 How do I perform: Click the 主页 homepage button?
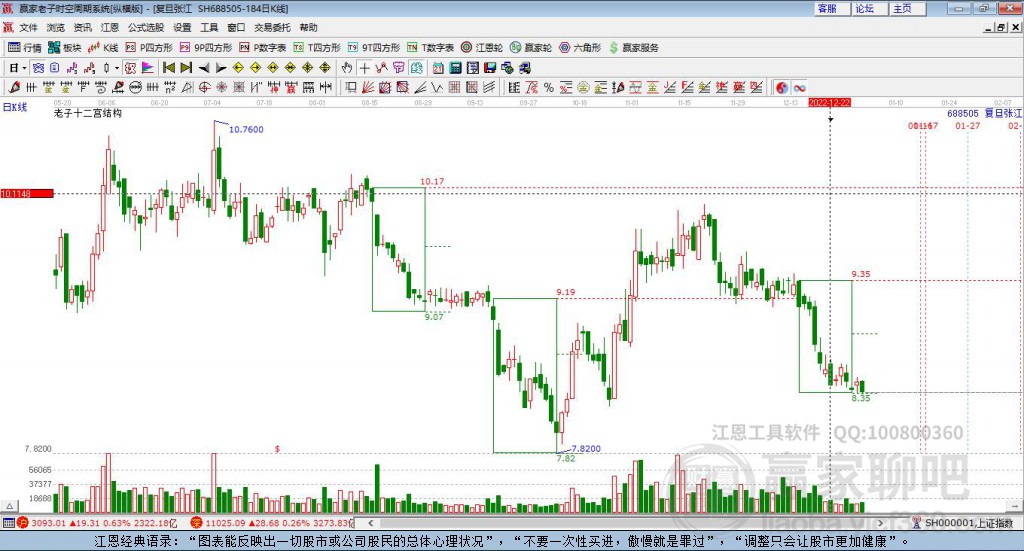click(x=907, y=8)
